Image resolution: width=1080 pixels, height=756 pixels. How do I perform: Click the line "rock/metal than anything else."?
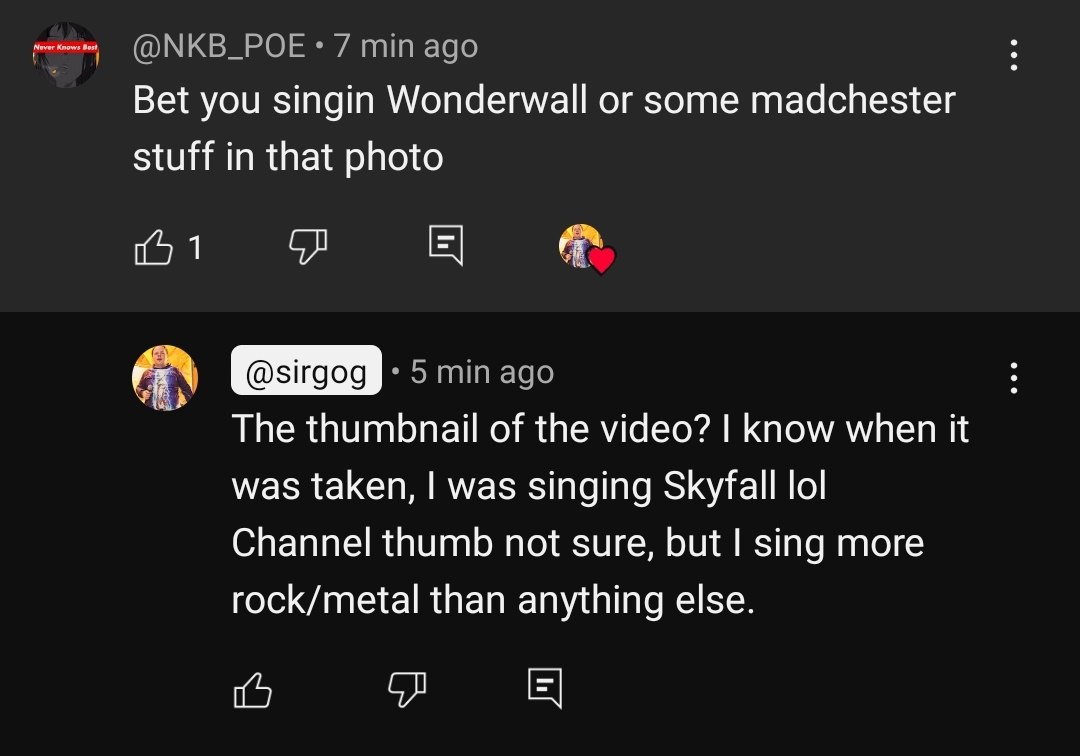click(x=493, y=600)
